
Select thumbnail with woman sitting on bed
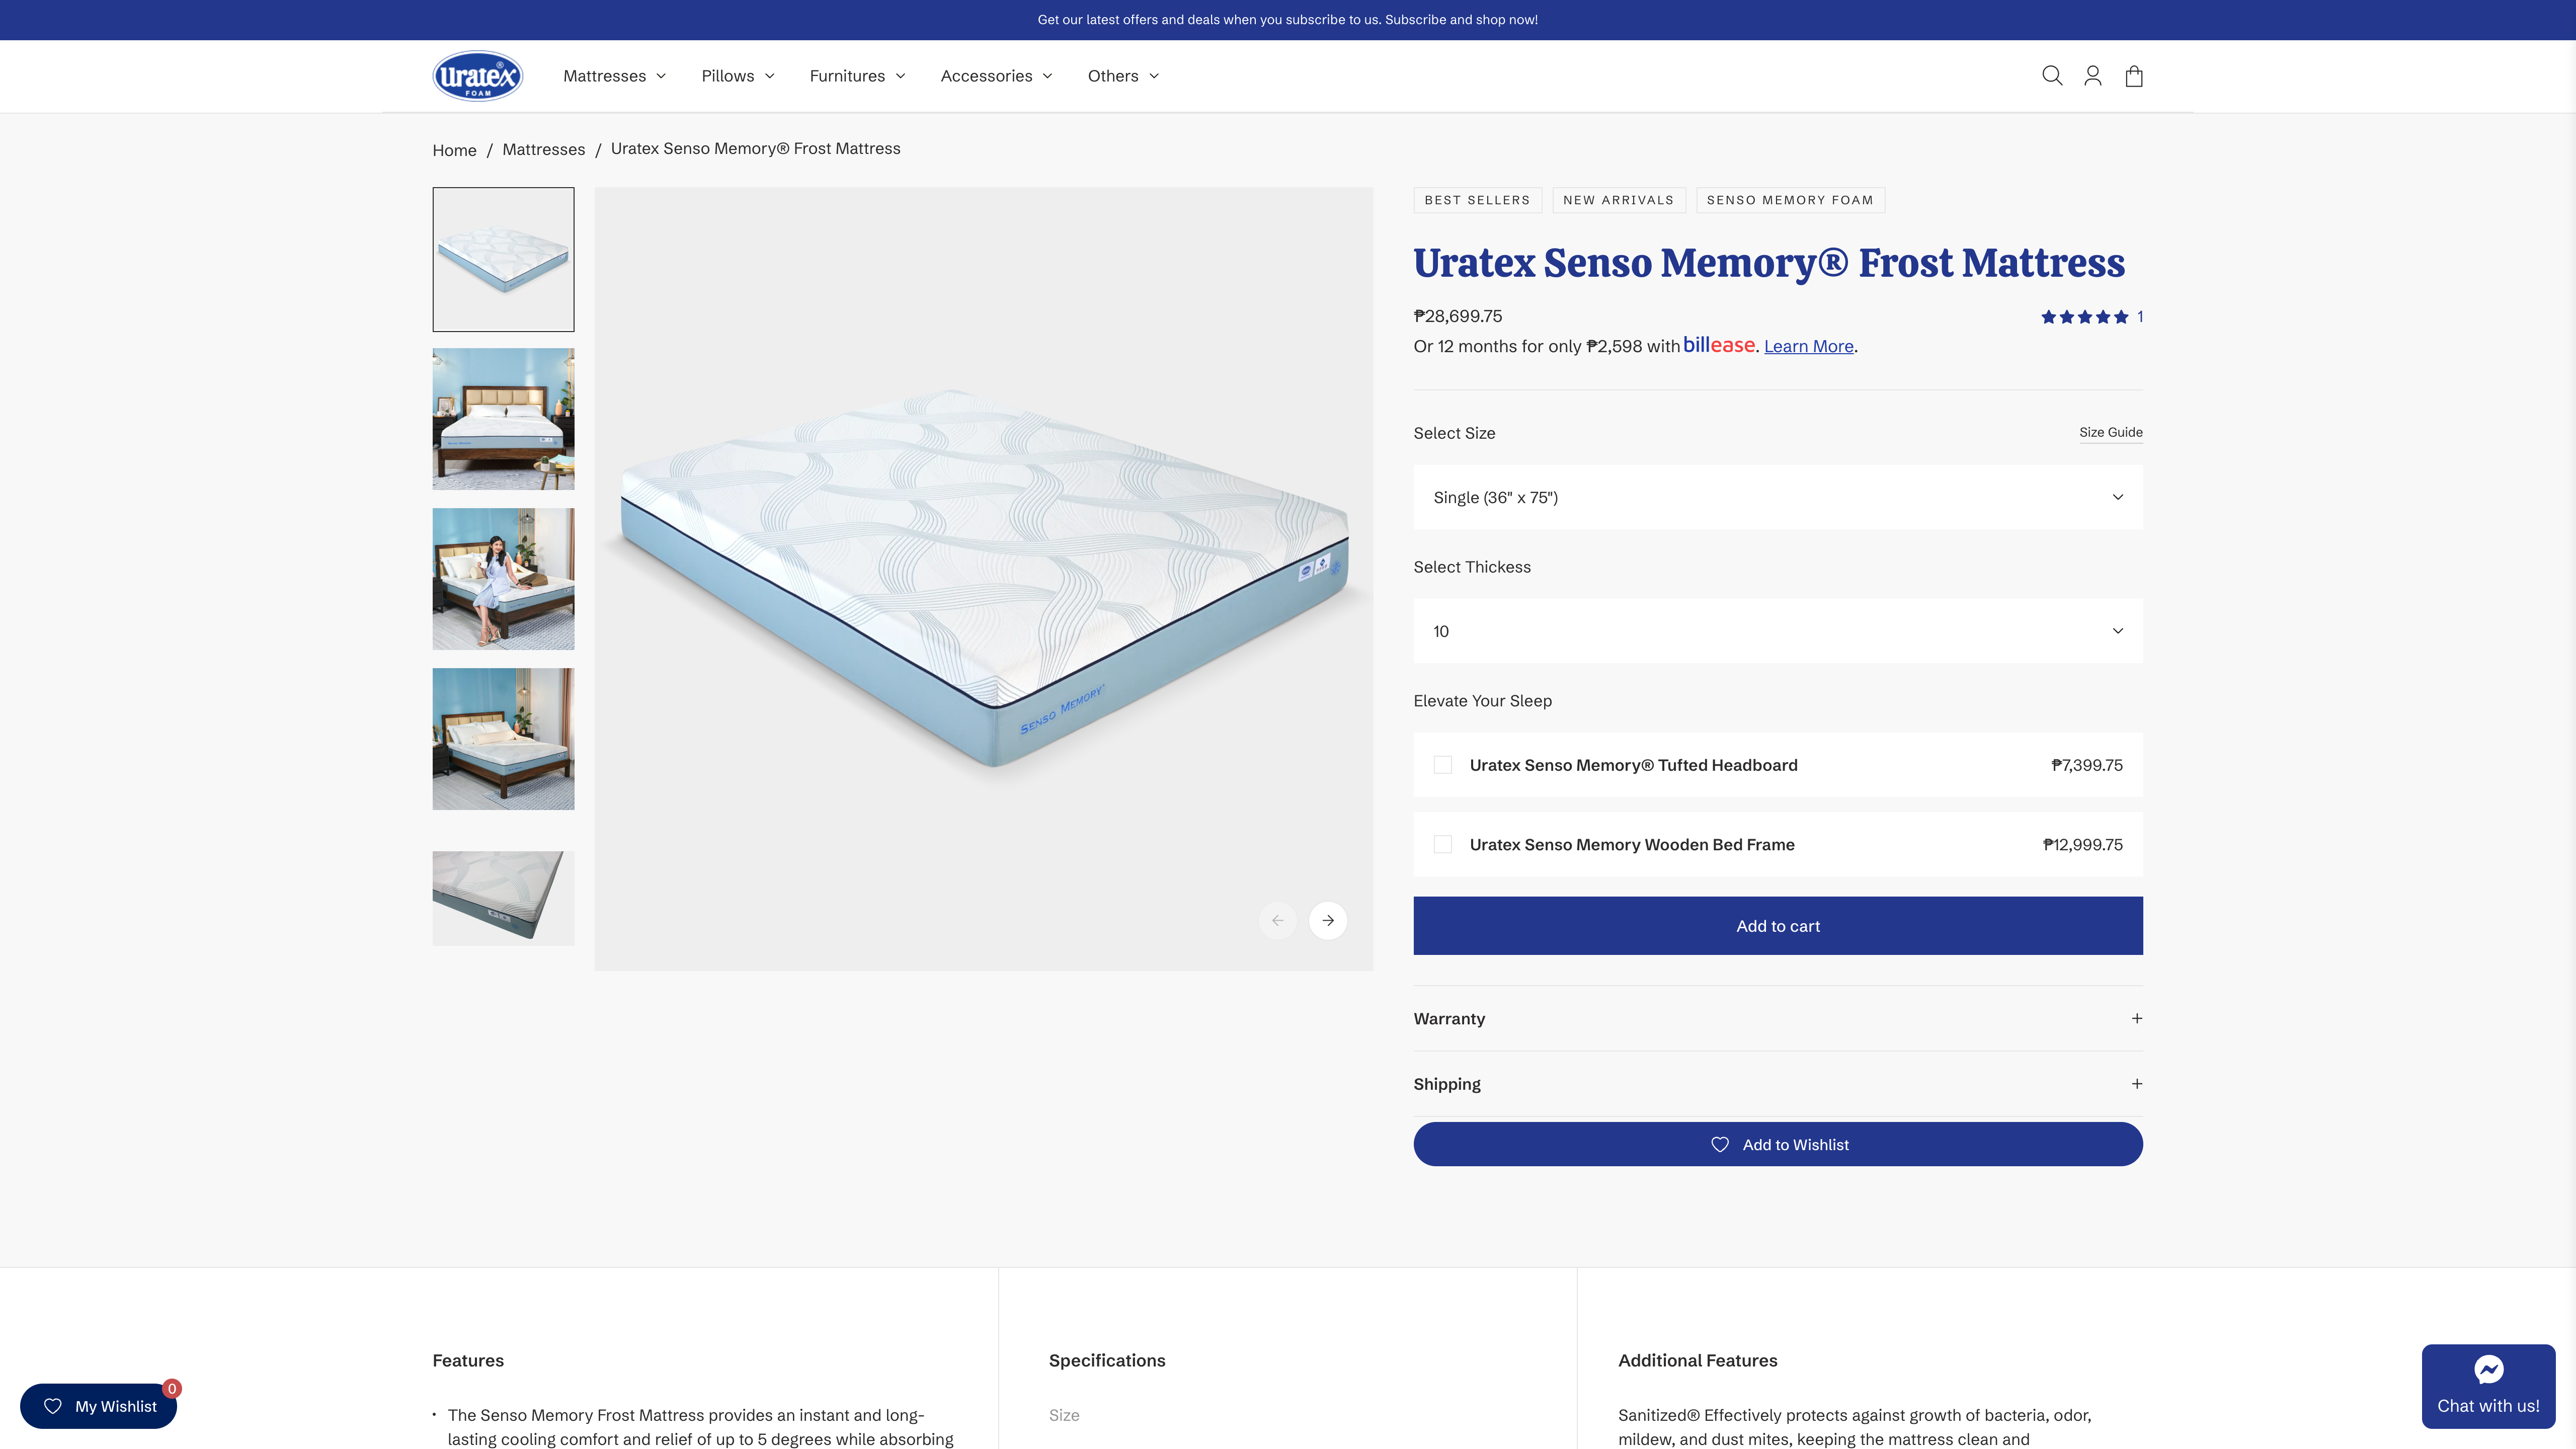click(x=503, y=579)
